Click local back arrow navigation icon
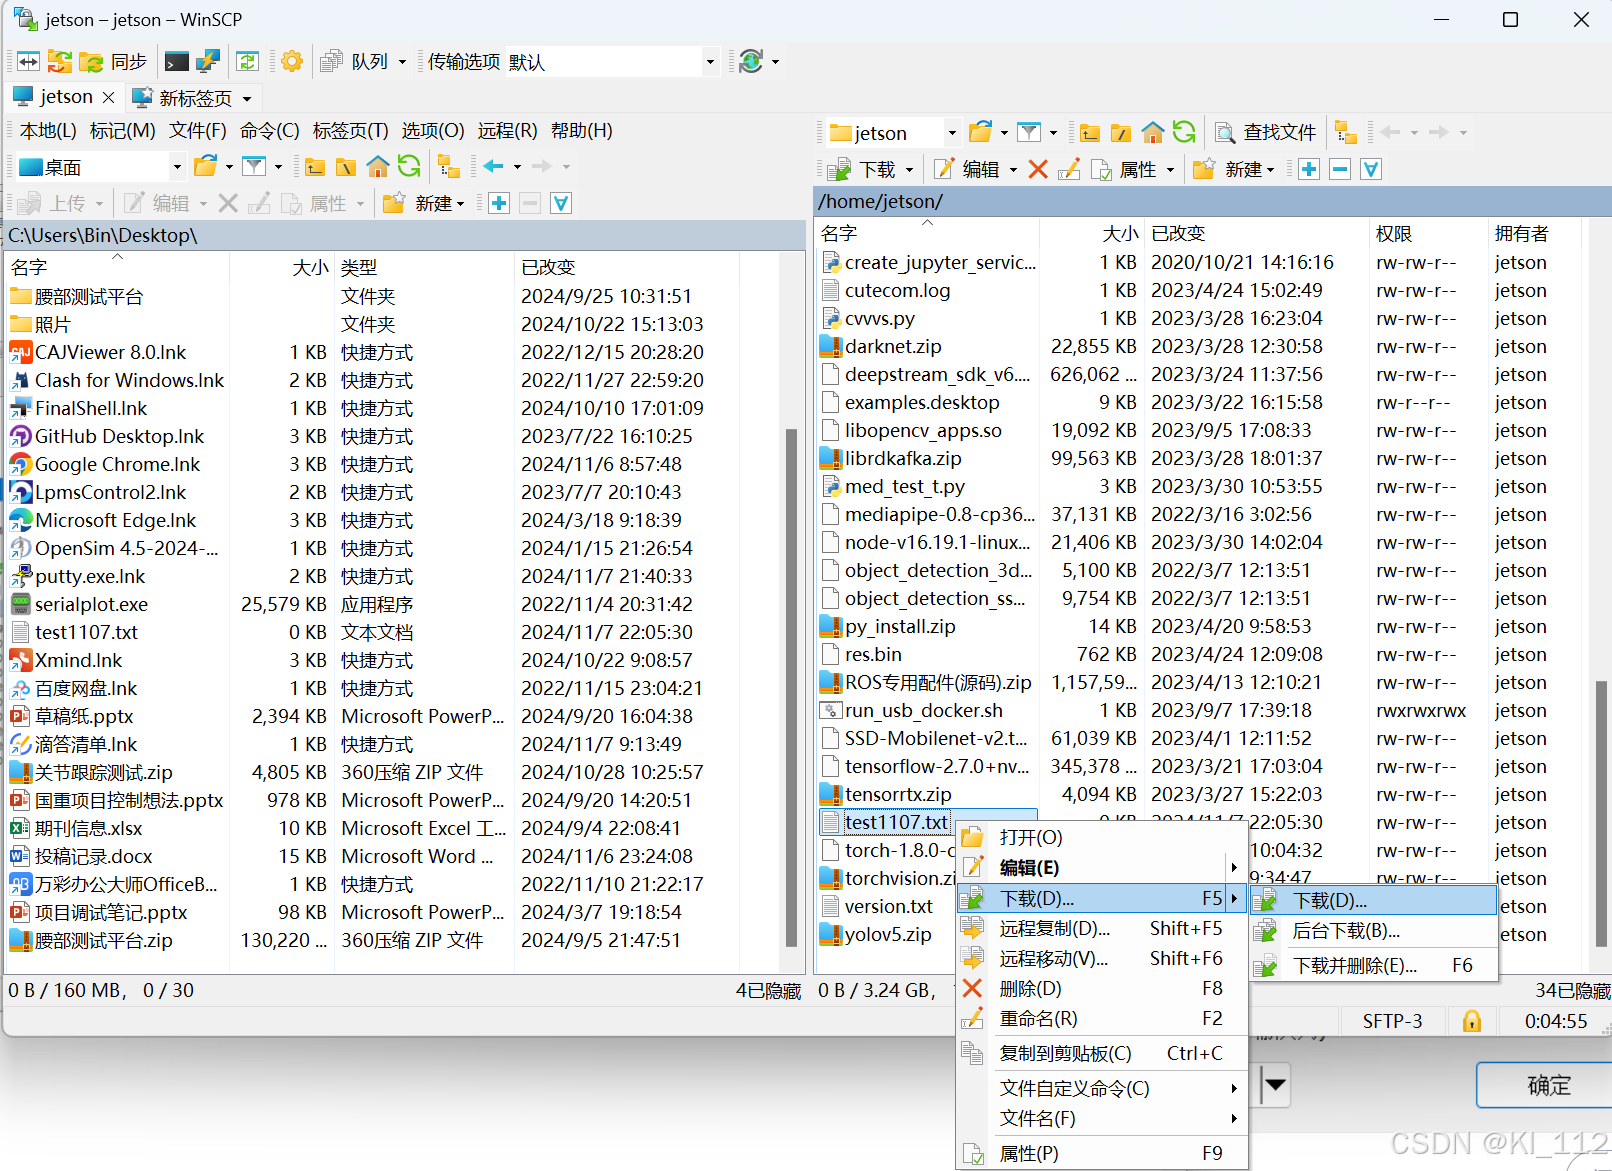 [x=493, y=166]
